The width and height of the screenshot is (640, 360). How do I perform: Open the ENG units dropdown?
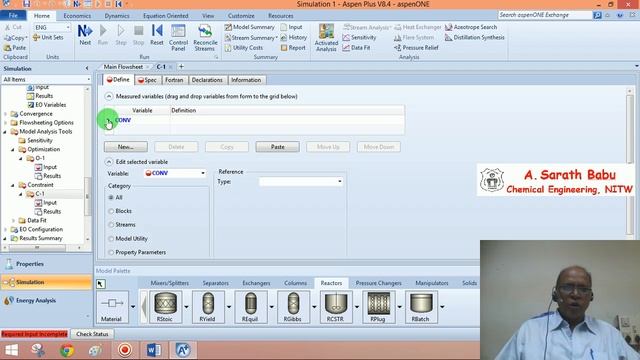[68, 27]
